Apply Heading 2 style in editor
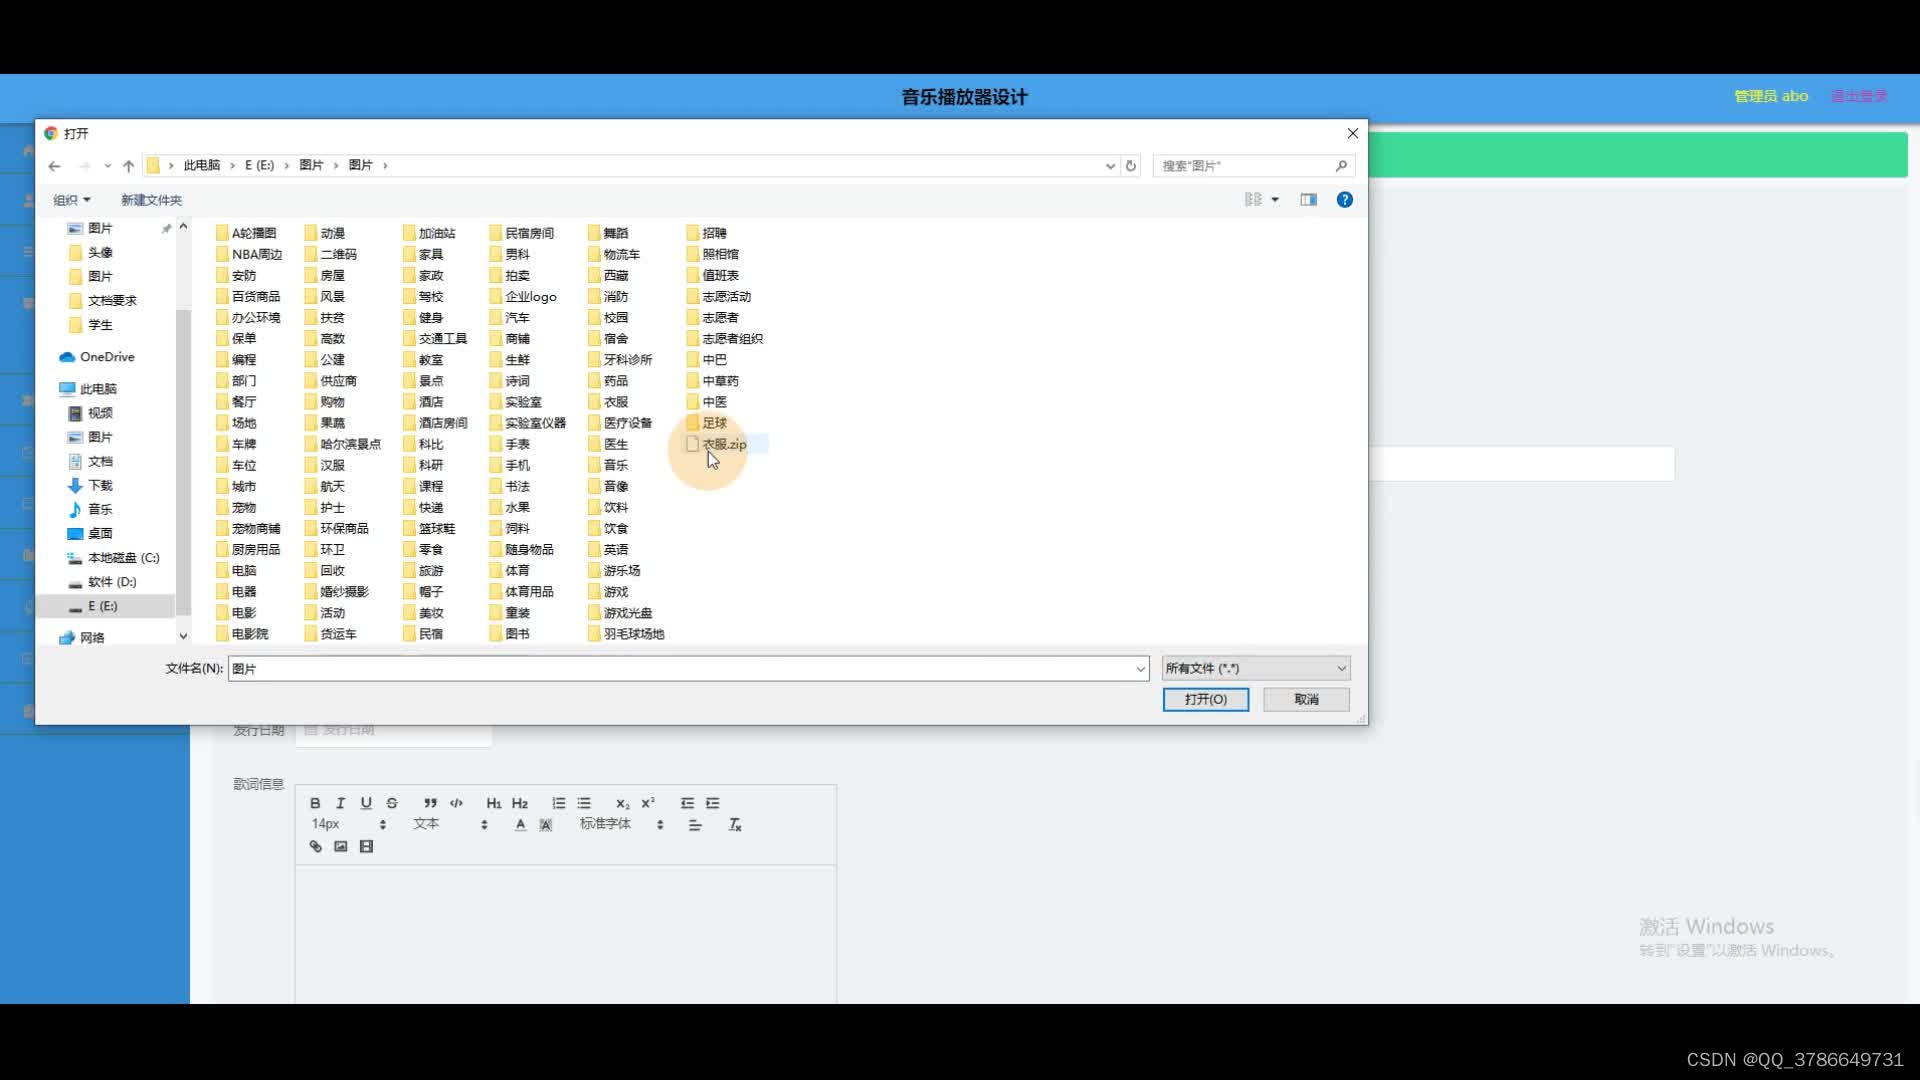Screen dimensions: 1920x1080 pyautogui.click(x=520, y=803)
